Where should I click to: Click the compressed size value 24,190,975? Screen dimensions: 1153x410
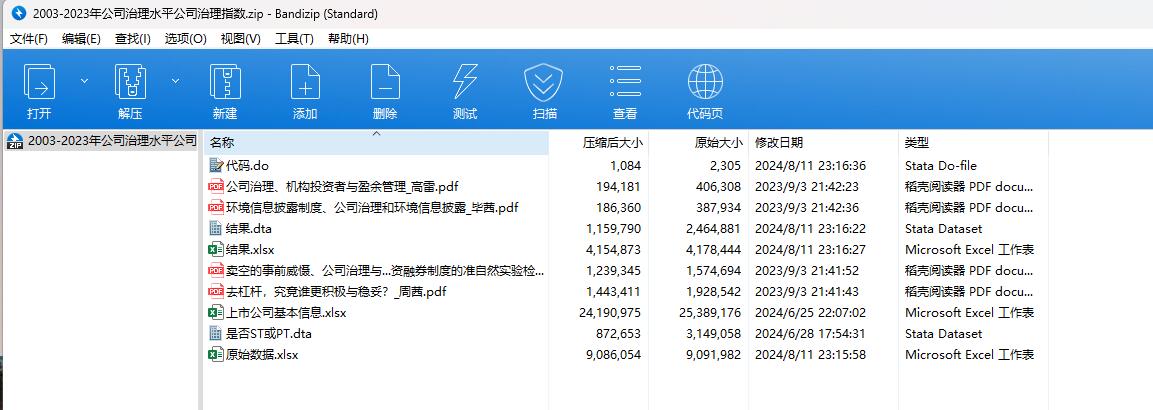(610, 312)
